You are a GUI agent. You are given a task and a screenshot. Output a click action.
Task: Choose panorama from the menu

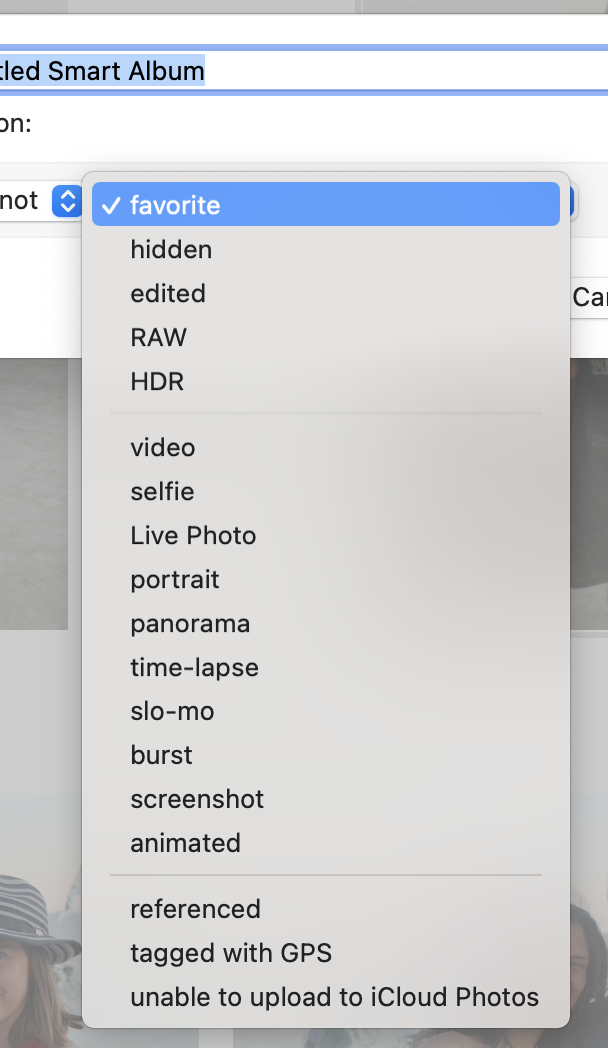pyautogui.click(x=190, y=623)
